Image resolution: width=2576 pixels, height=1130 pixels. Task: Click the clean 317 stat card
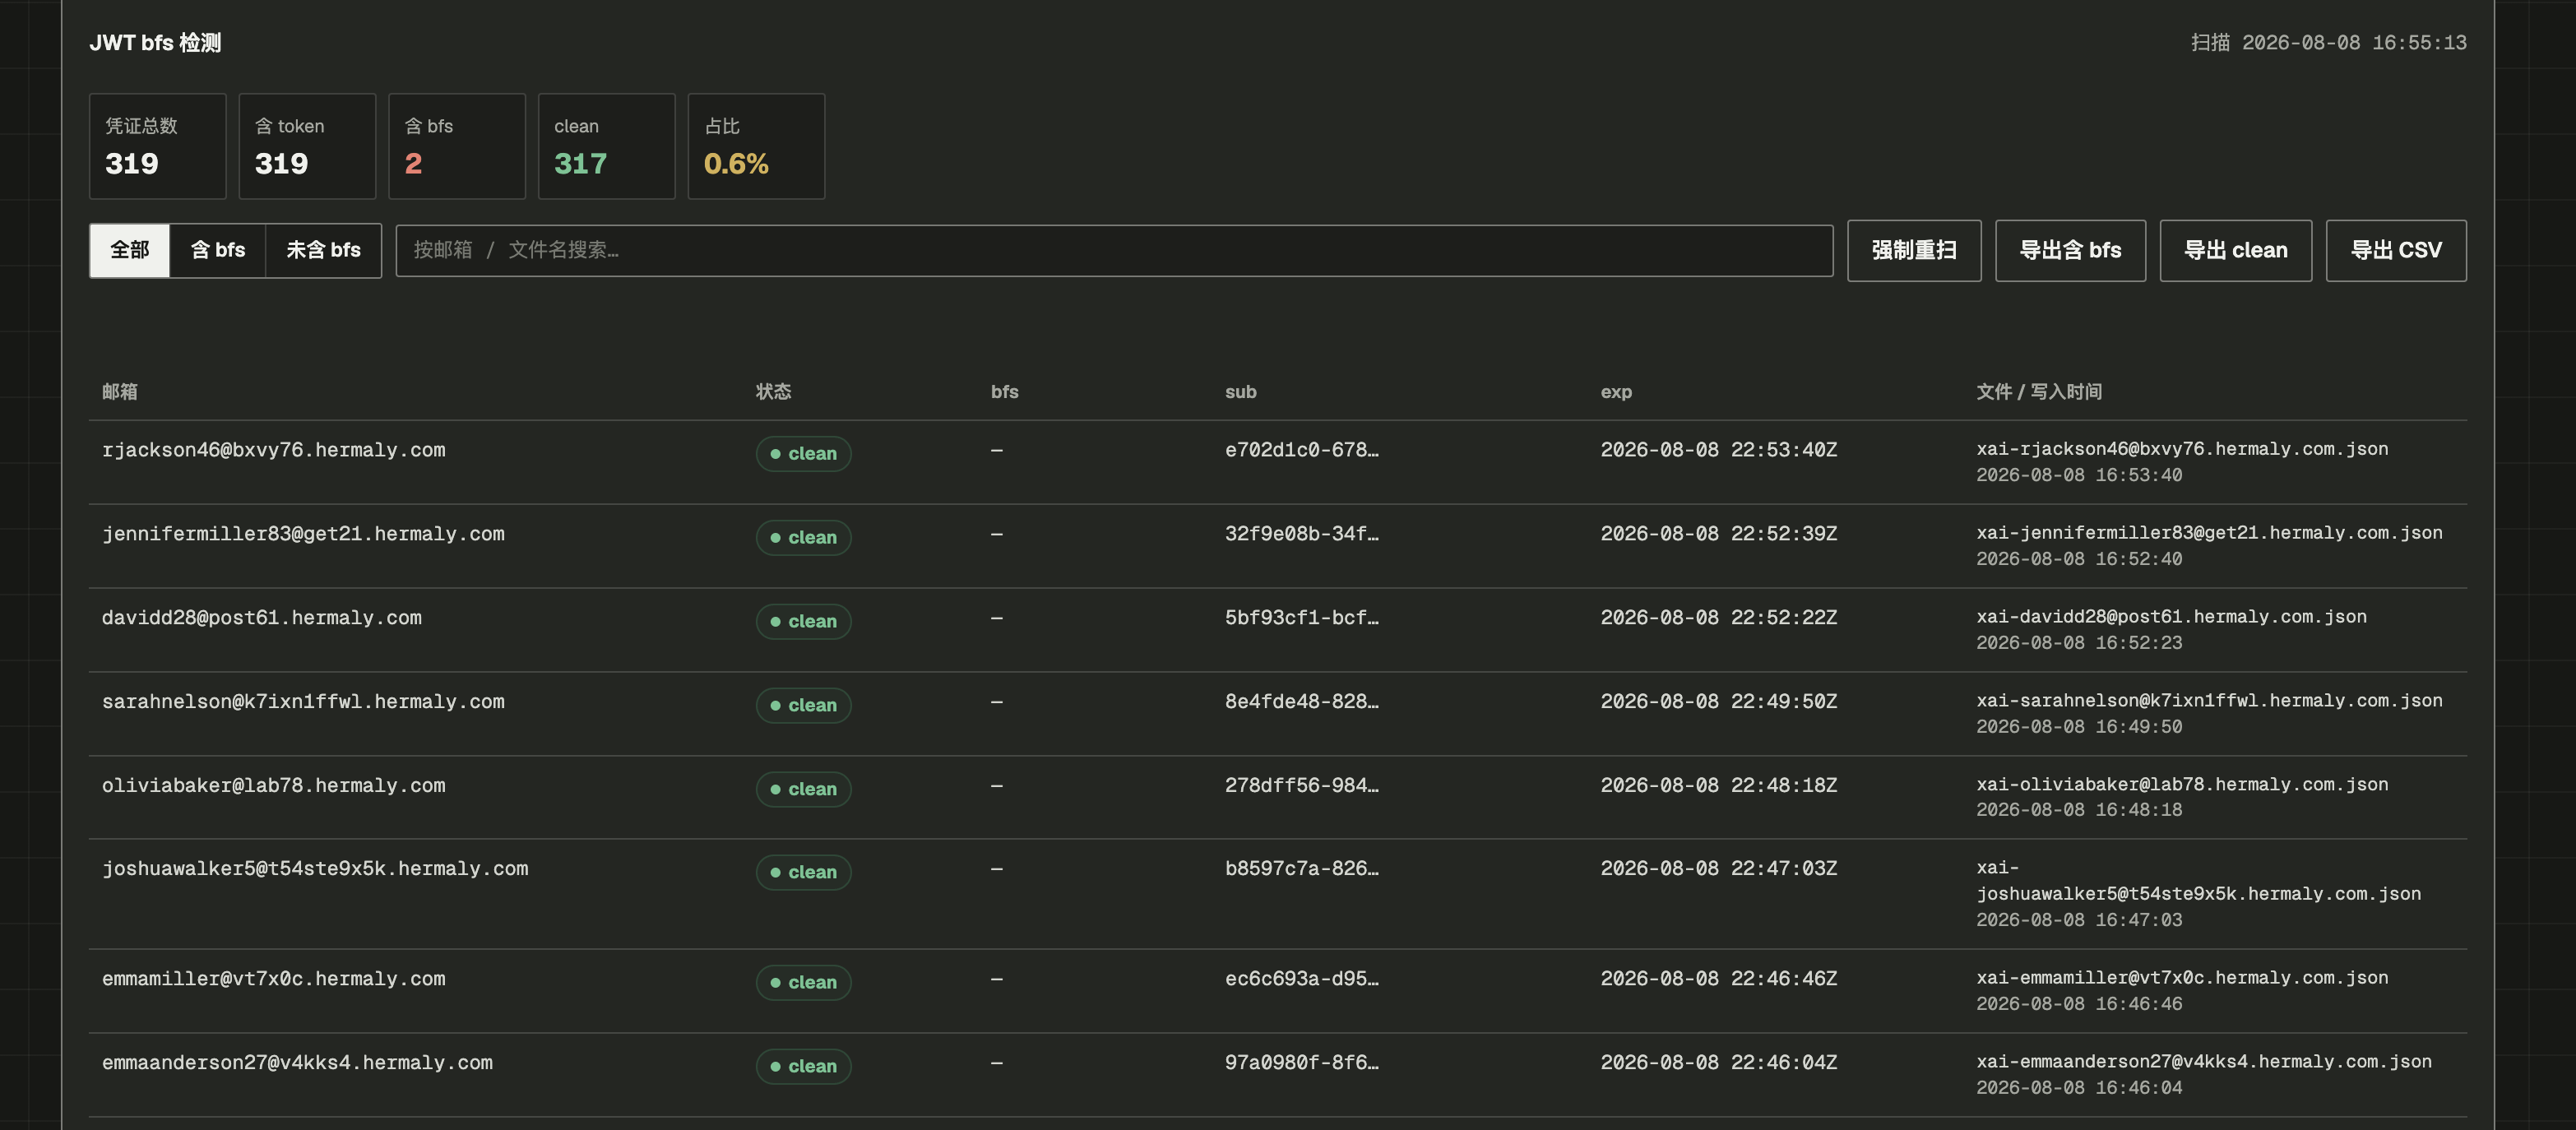point(607,146)
